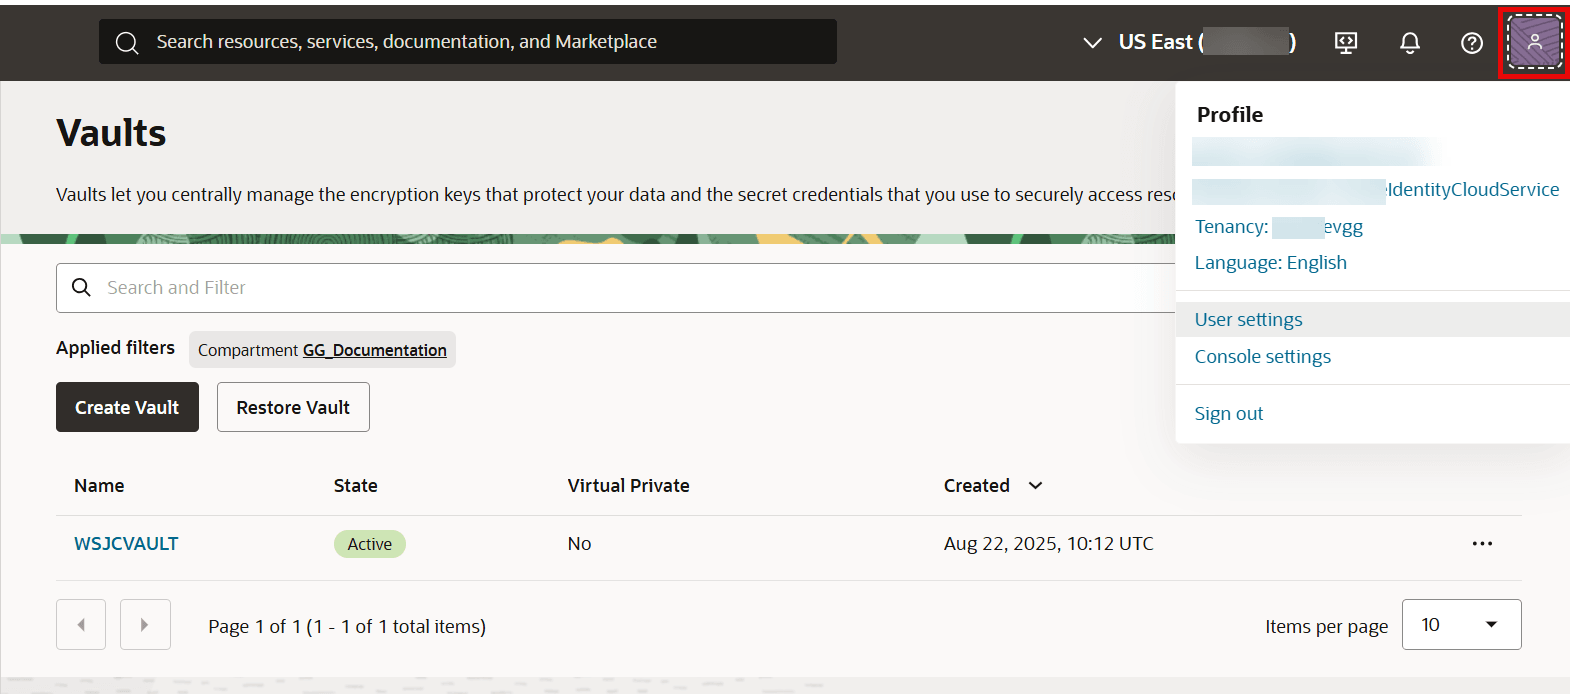Open the Cloud Shell console icon
The image size is (1572, 694).
click(x=1345, y=42)
